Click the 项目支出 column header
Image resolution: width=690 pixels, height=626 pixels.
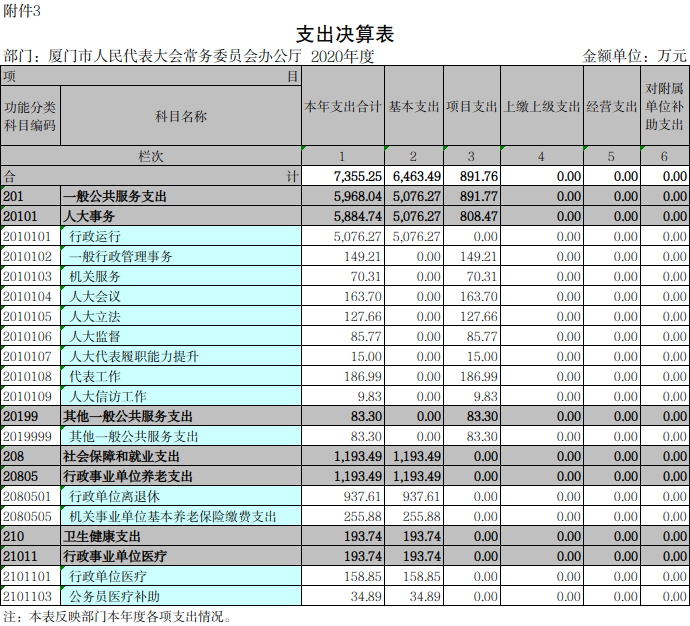click(x=472, y=106)
